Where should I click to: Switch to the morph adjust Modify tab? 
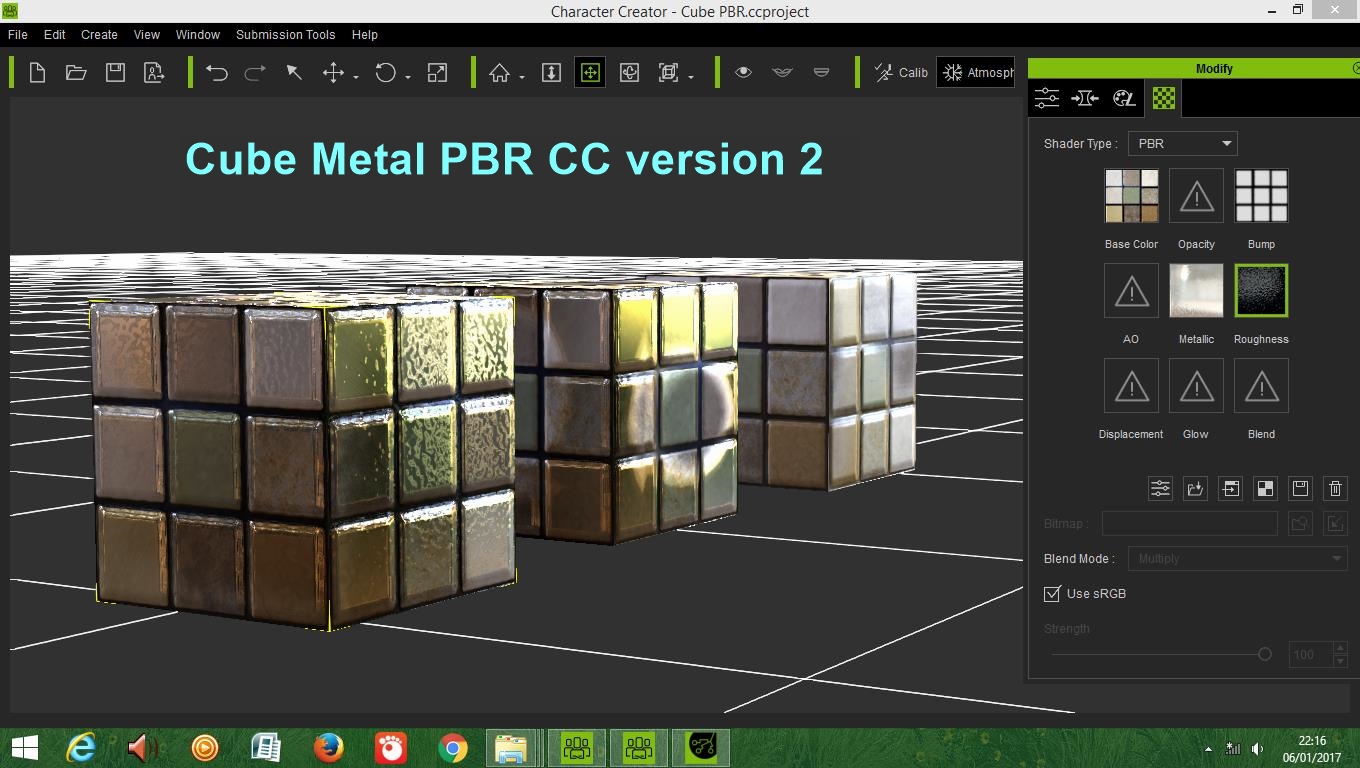(1085, 98)
